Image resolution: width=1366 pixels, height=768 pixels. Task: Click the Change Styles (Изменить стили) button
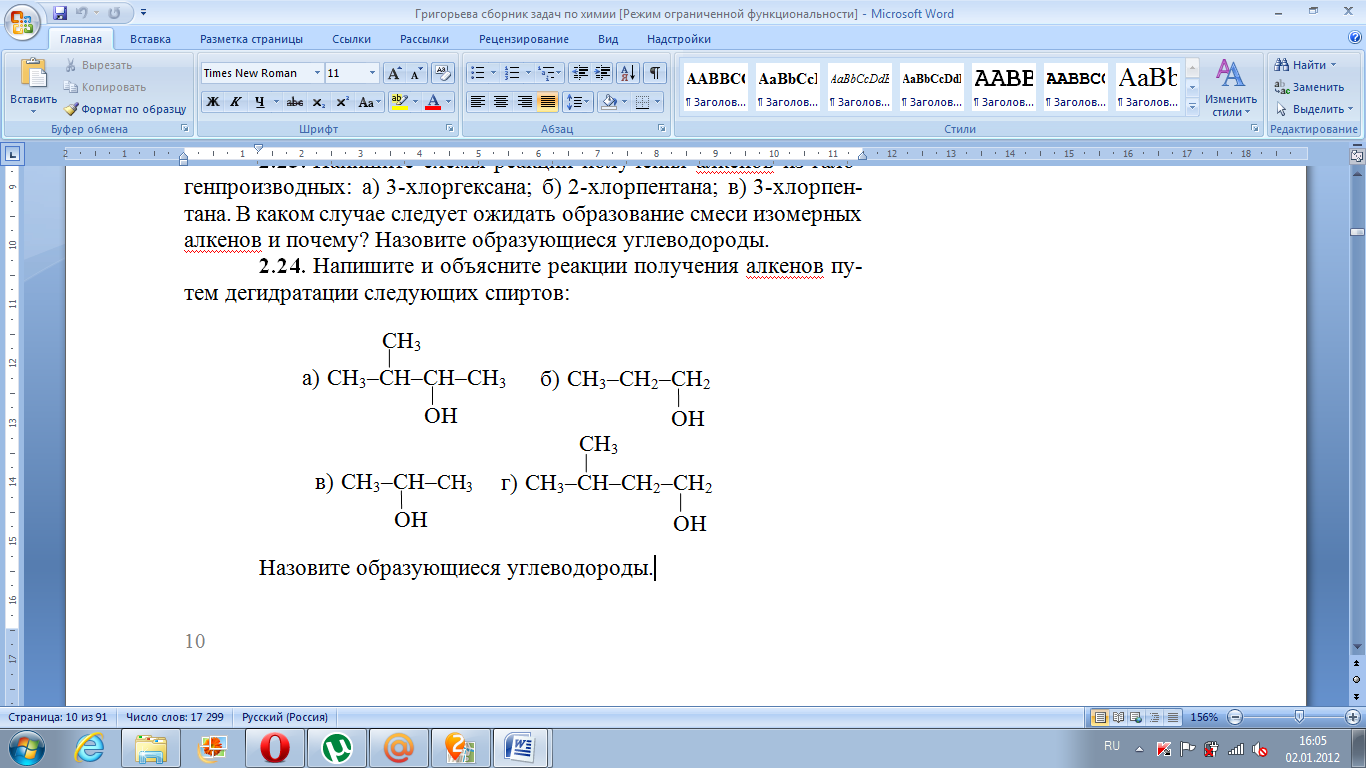pyautogui.click(x=1230, y=87)
